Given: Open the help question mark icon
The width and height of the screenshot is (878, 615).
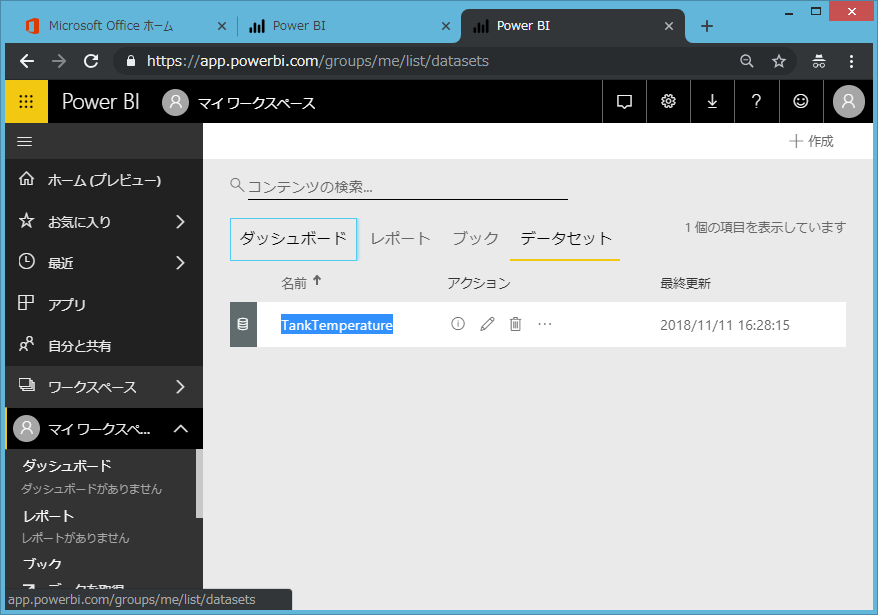Looking at the screenshot, I should pyautogui.click(x=756, y=101).
